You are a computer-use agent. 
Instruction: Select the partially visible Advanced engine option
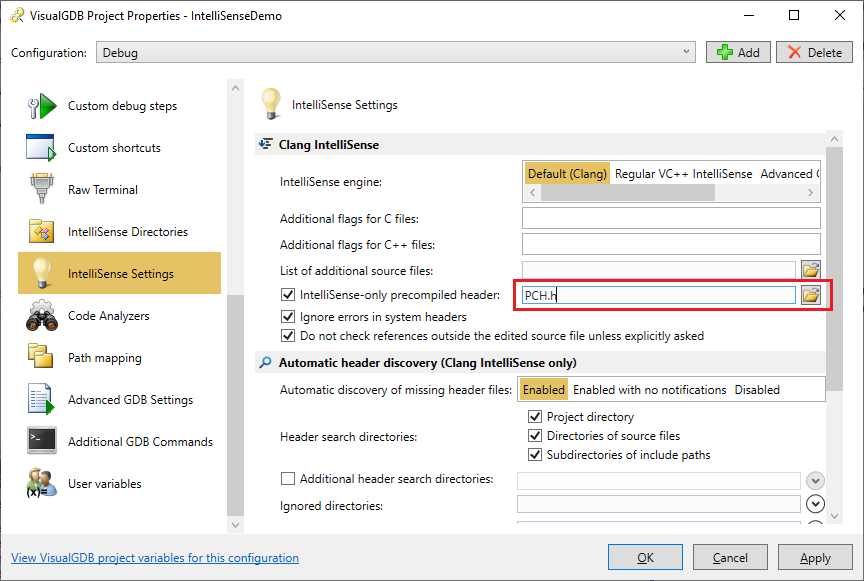tap(790, 174)
